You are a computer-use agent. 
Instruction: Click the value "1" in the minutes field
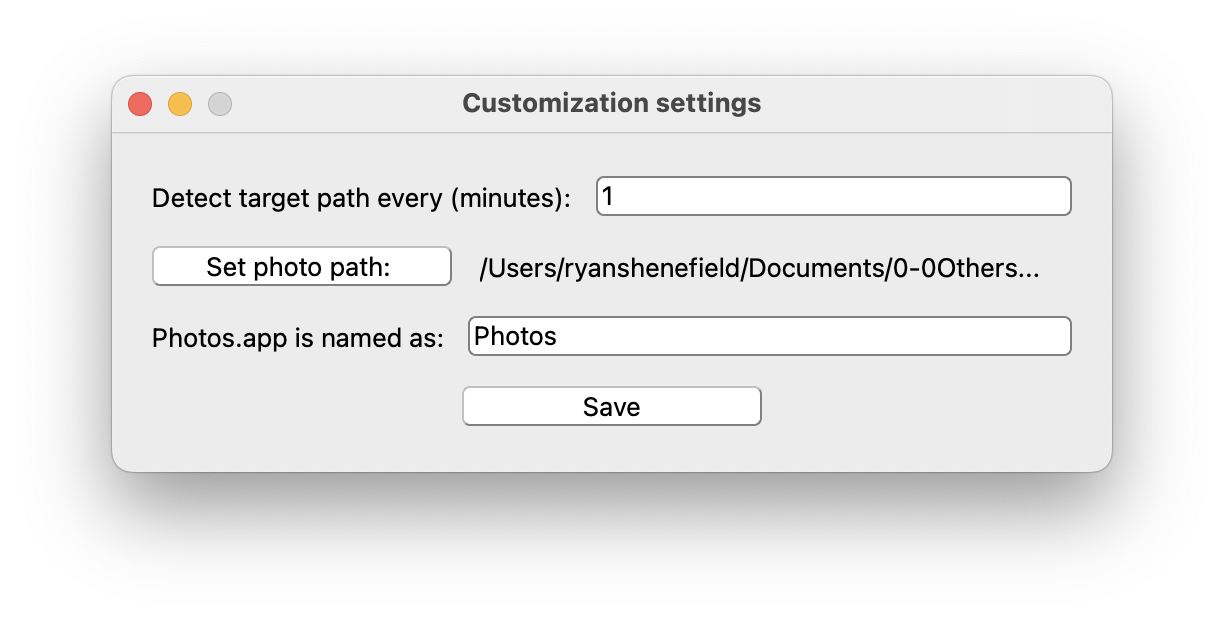pyautogui.click(x=608, y=197)
